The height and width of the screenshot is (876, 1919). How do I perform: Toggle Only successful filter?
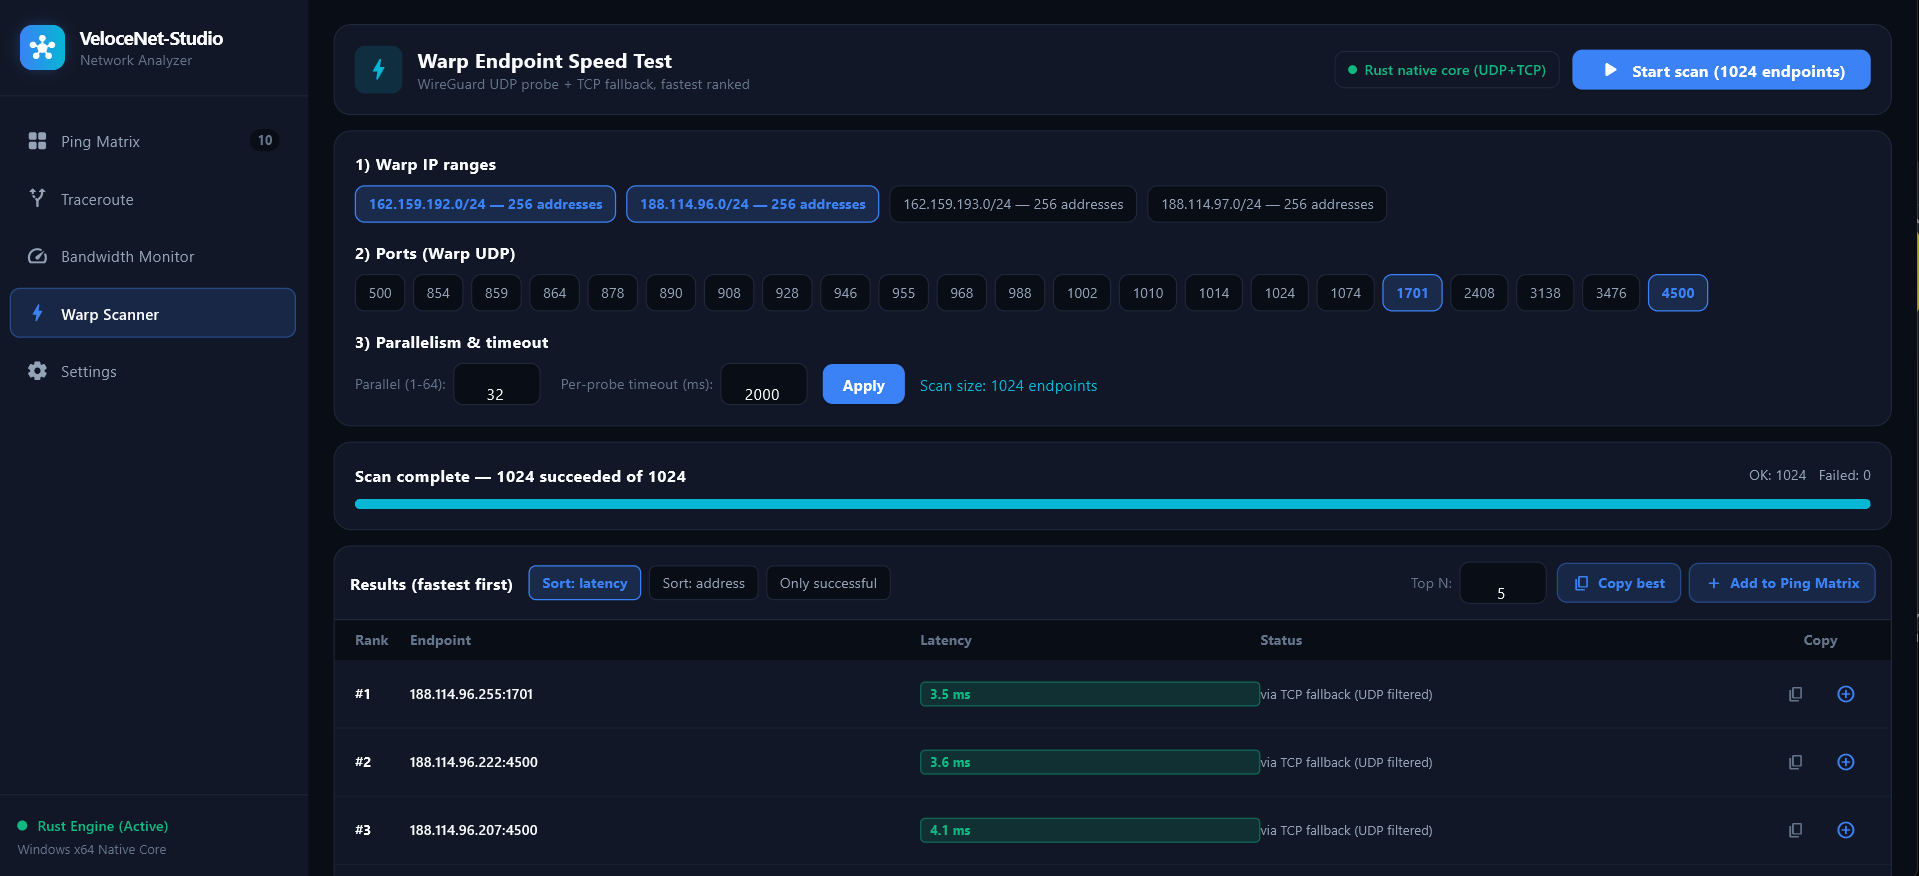tap(828, 583)
